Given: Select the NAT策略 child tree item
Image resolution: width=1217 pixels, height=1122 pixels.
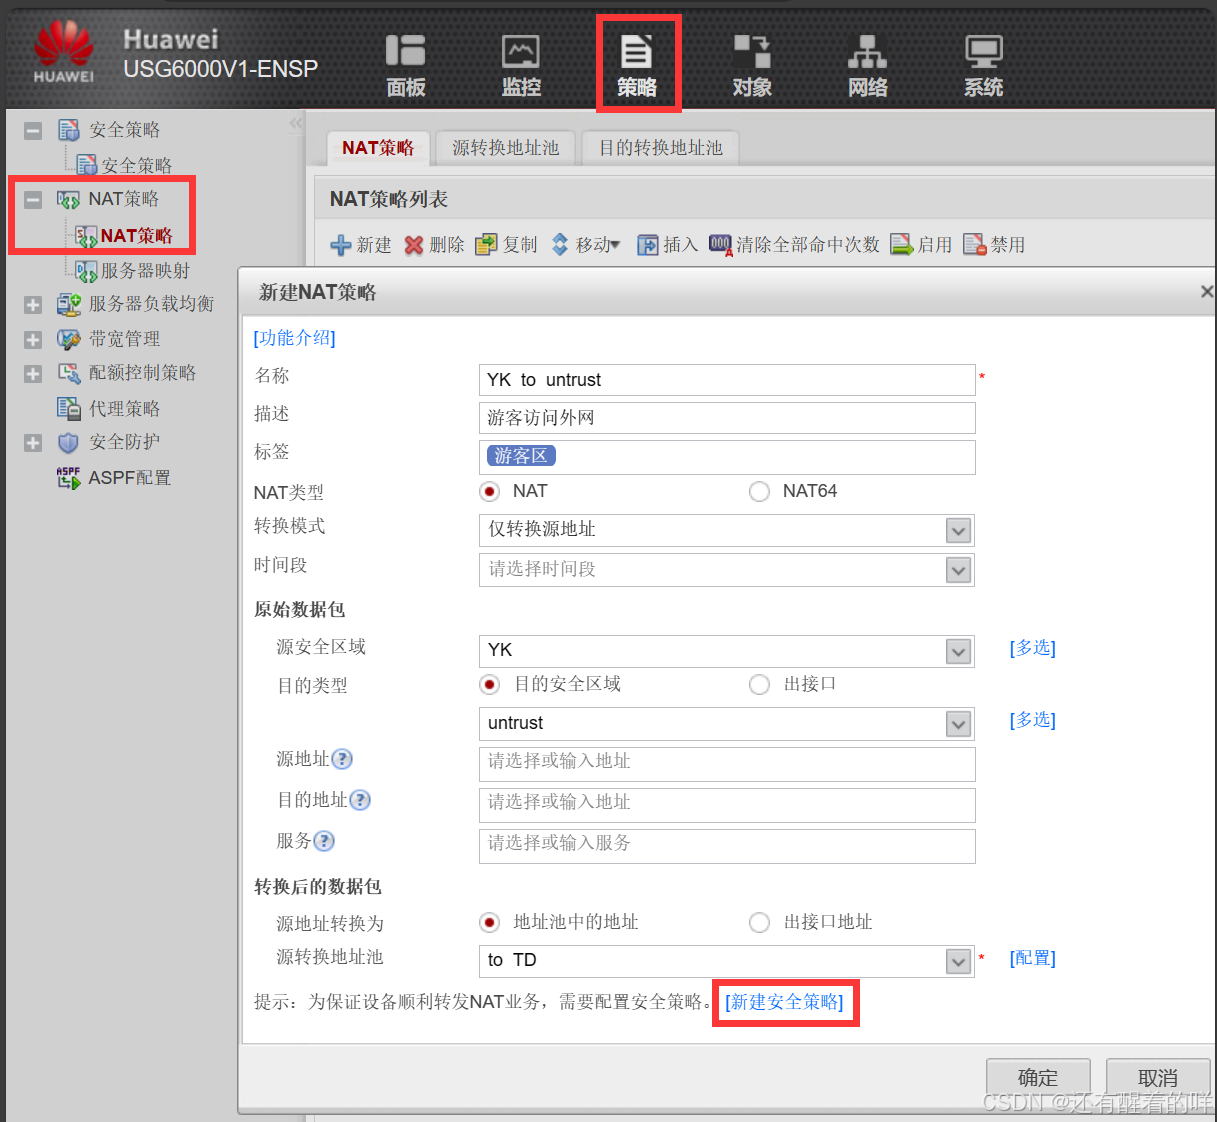Looking at the screenshot, I should [x=136, y=236].
